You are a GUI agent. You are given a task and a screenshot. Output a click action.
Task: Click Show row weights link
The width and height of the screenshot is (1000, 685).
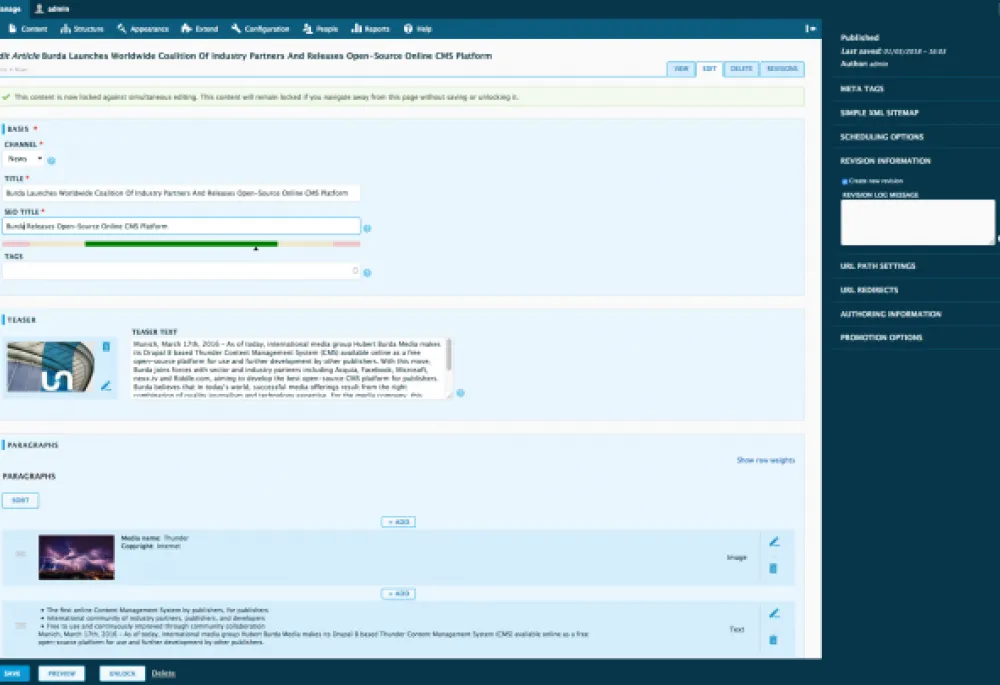pos(766,460)
